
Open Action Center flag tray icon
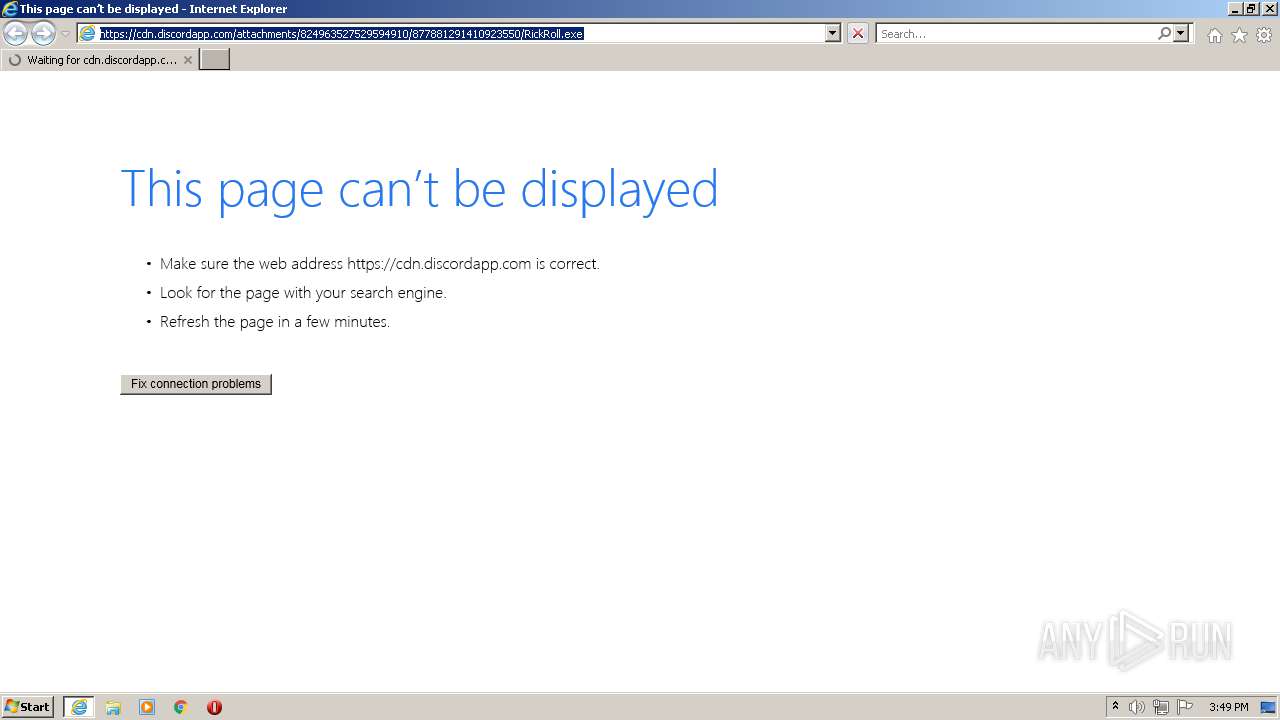[x=1185, y=707]
